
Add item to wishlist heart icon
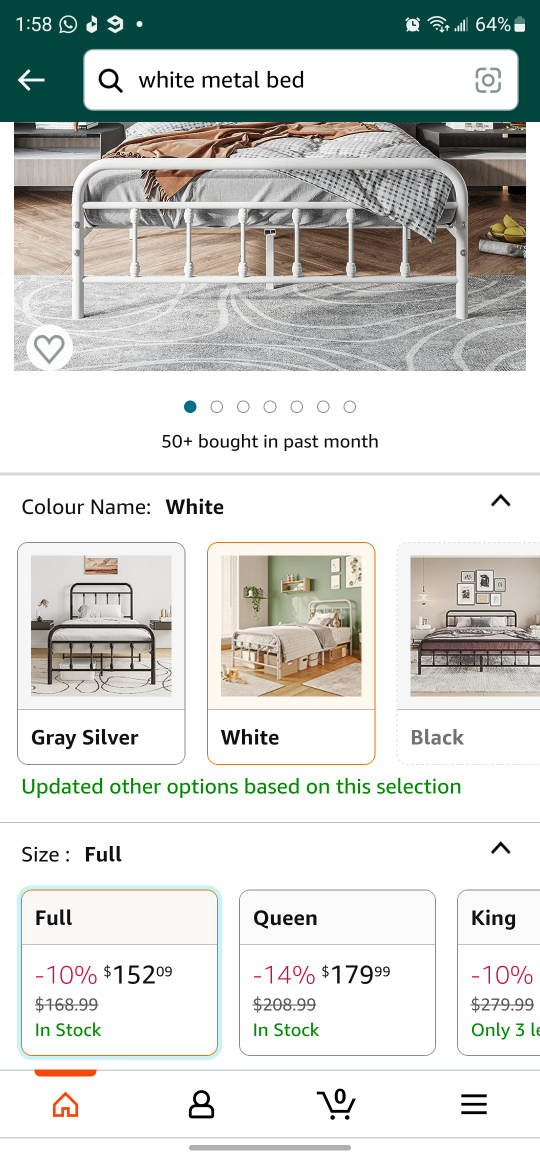click(49, 349)
